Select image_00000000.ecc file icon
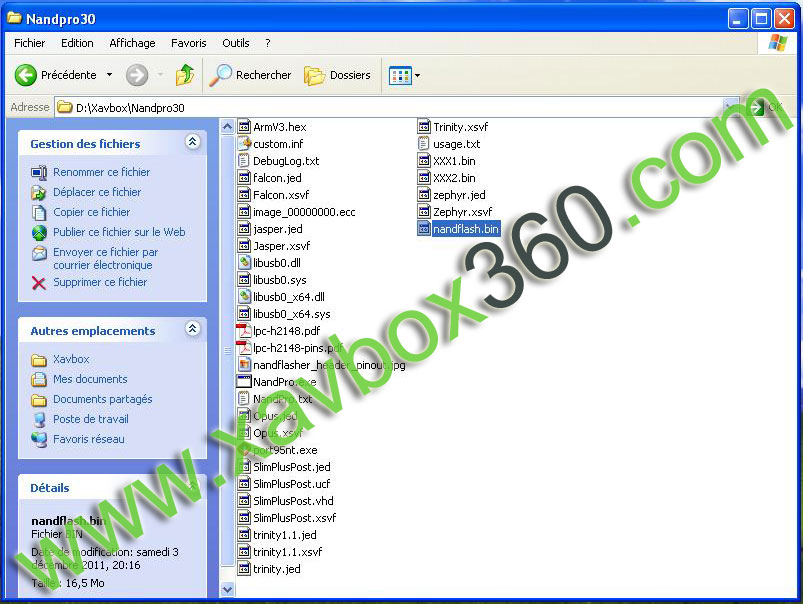 click(x=244, y=212)
